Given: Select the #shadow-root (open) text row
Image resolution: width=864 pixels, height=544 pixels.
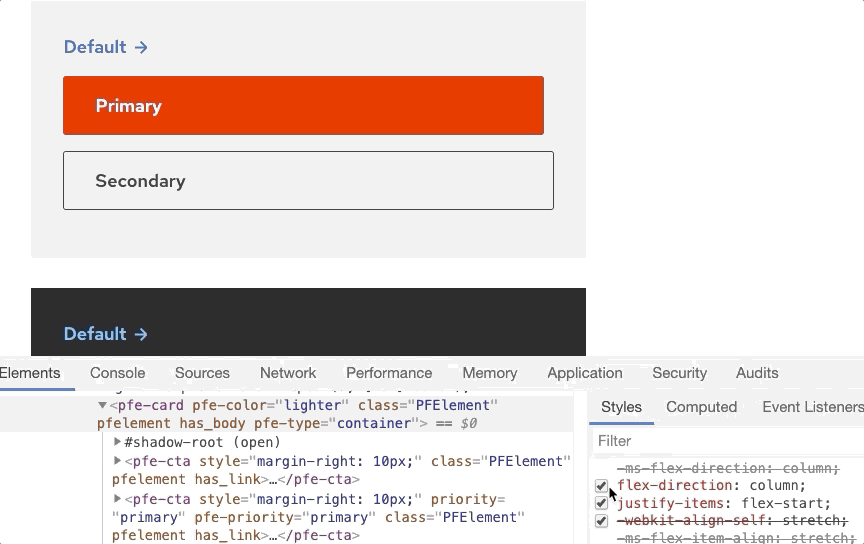Looking at the screenshot, I should click(202, 442).
